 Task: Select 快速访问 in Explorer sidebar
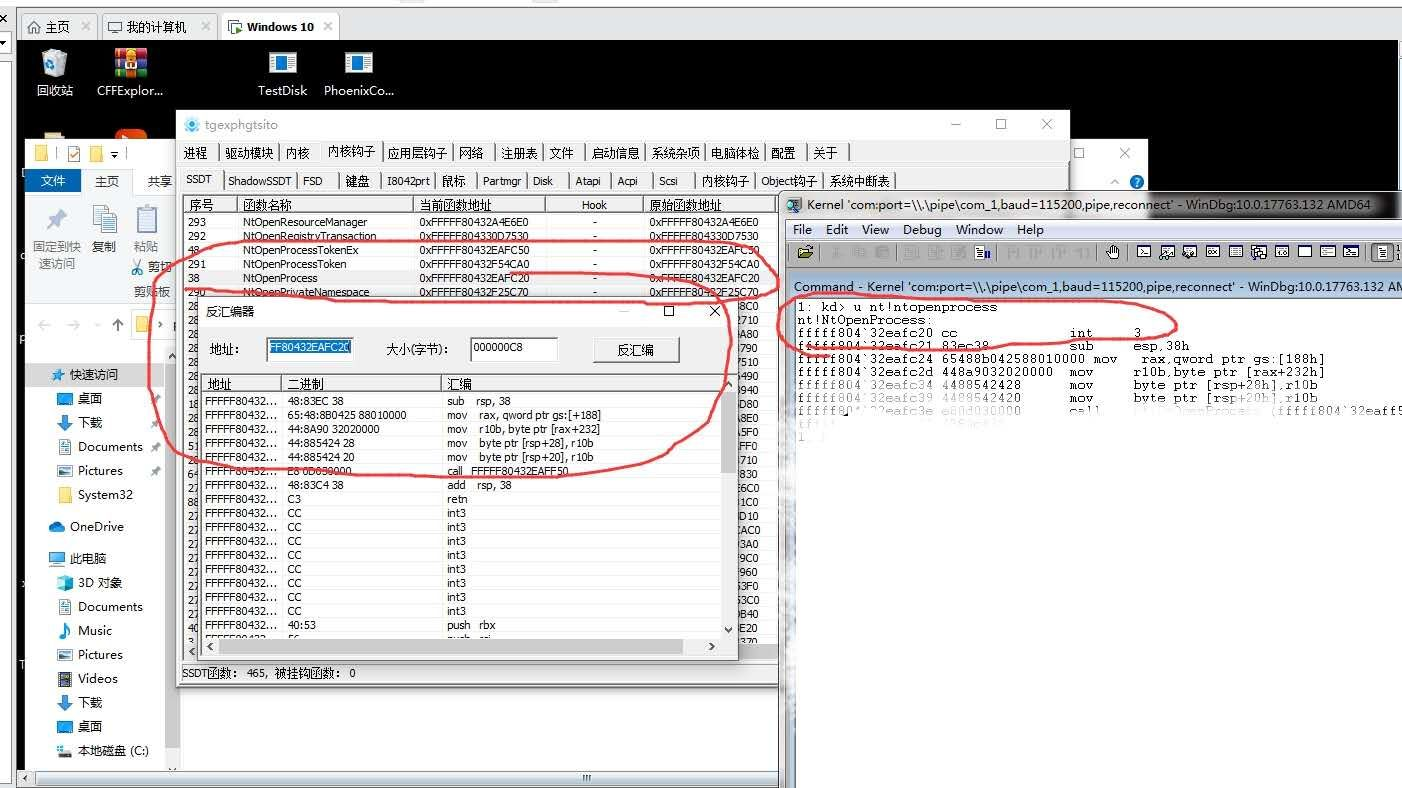[93, 375]
